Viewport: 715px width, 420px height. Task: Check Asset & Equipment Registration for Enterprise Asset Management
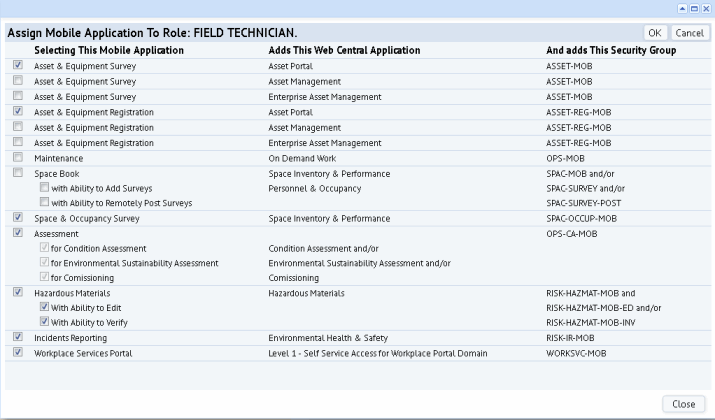[18, 143]
